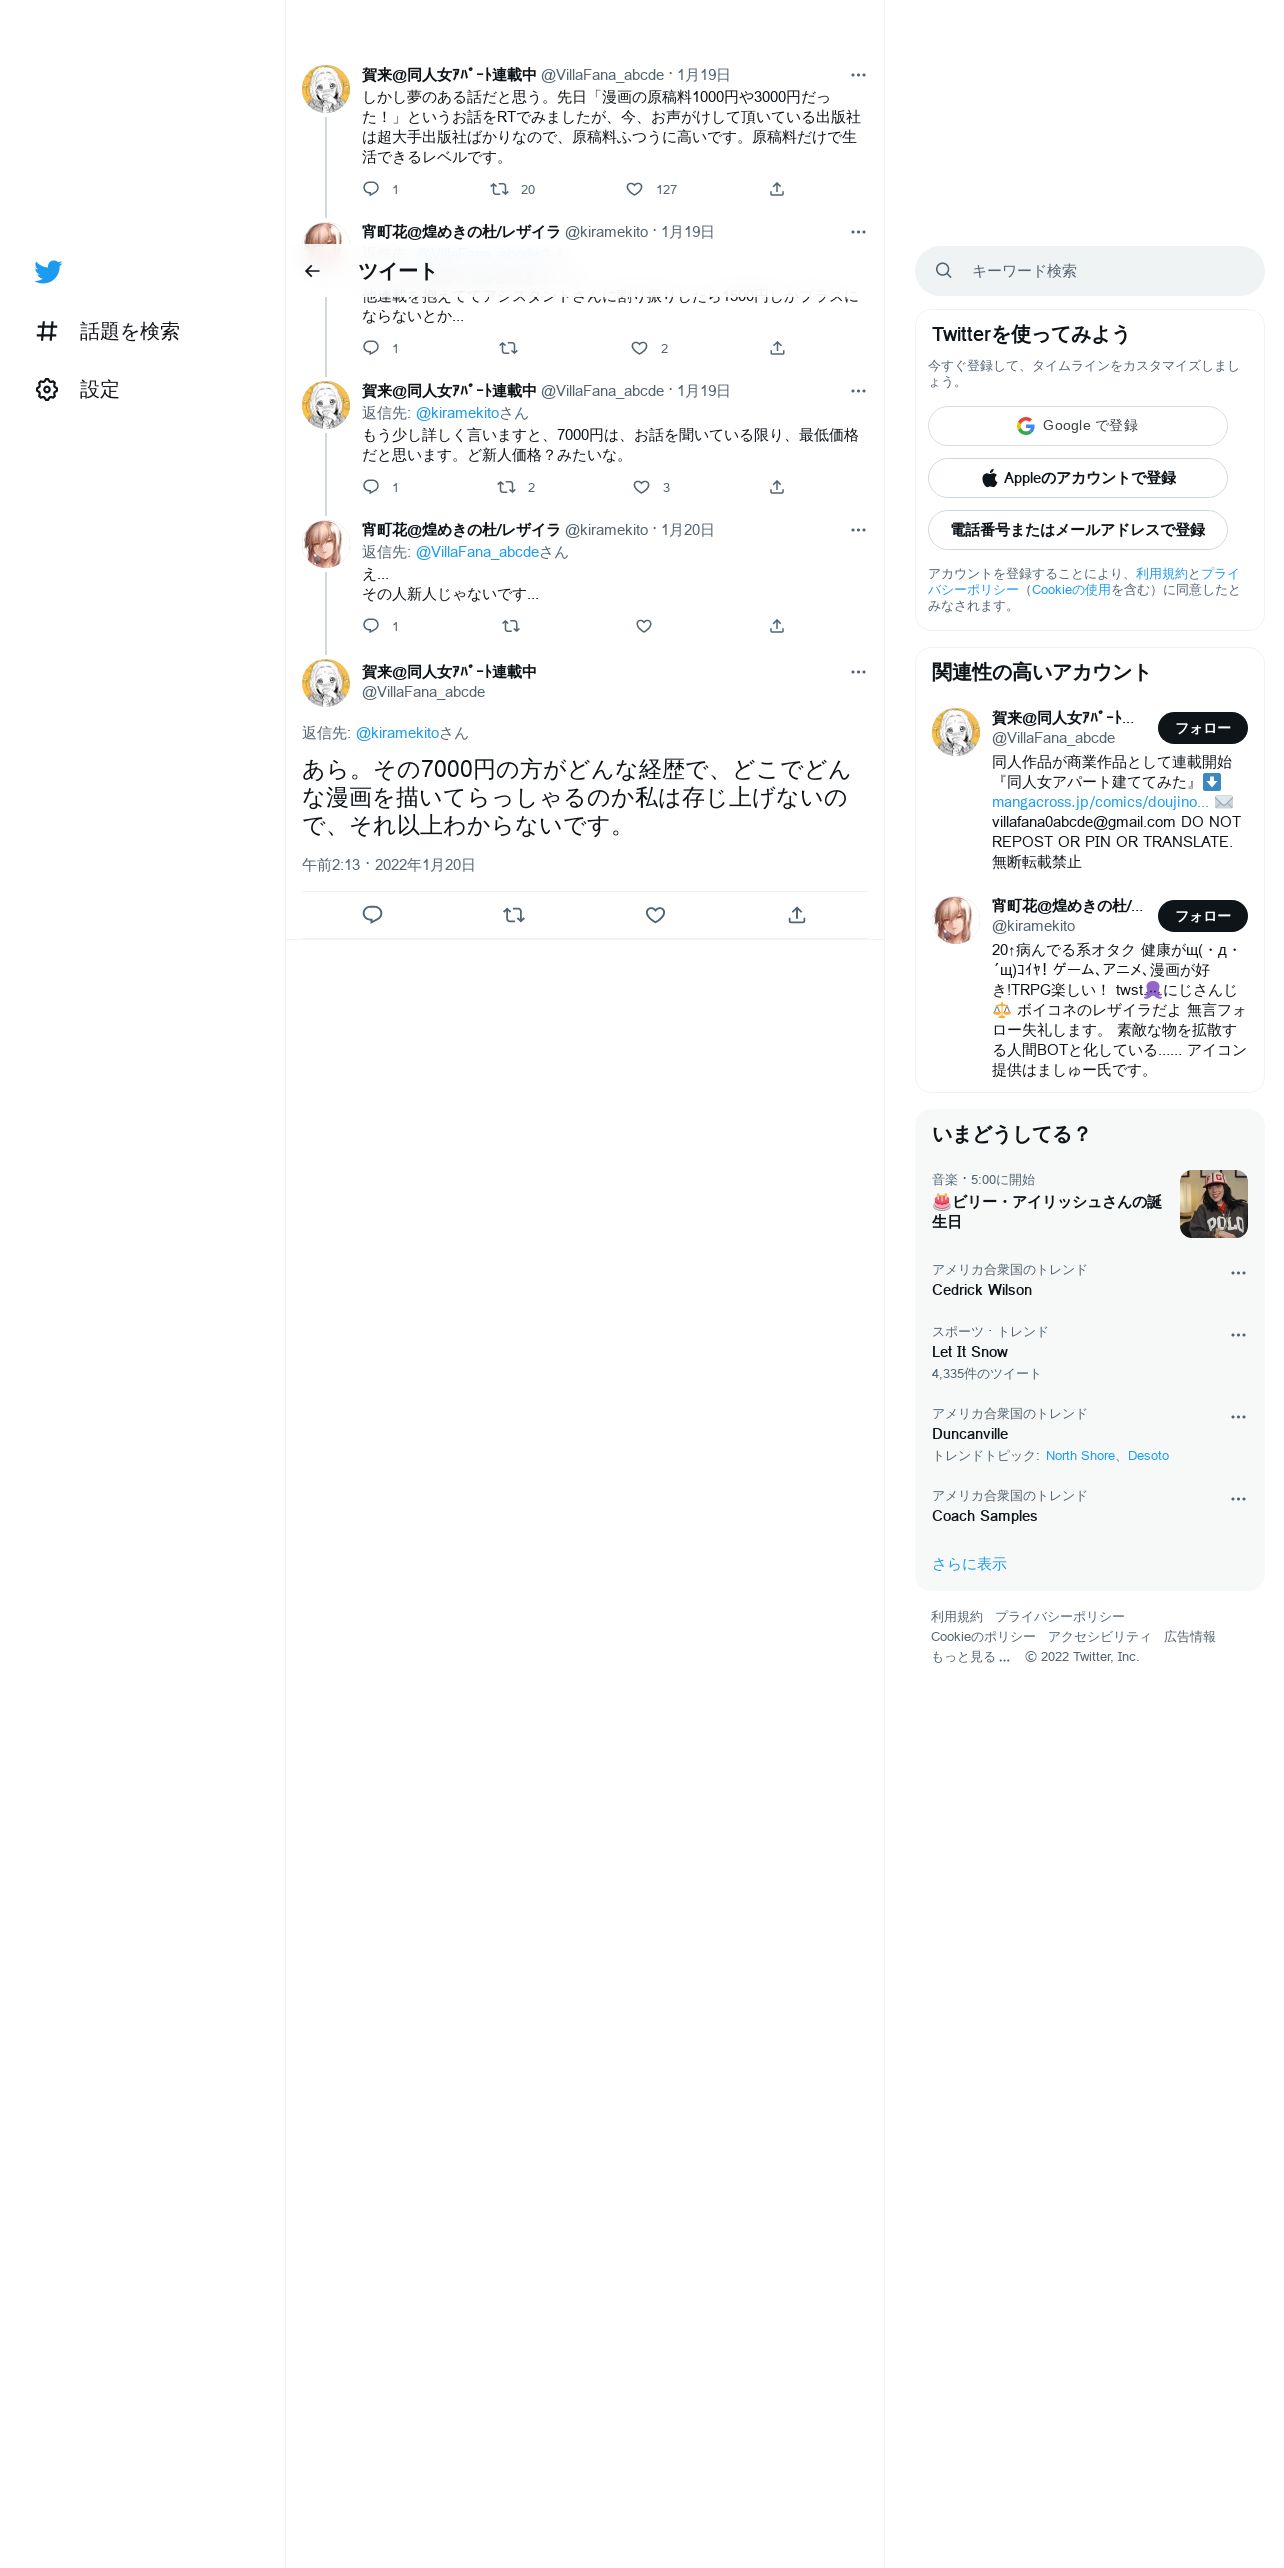Follow 賀来@同人女ｱﾊﾟｰﾄ account
This screenshot has width=1284, height=2568.
(1202, 728)
